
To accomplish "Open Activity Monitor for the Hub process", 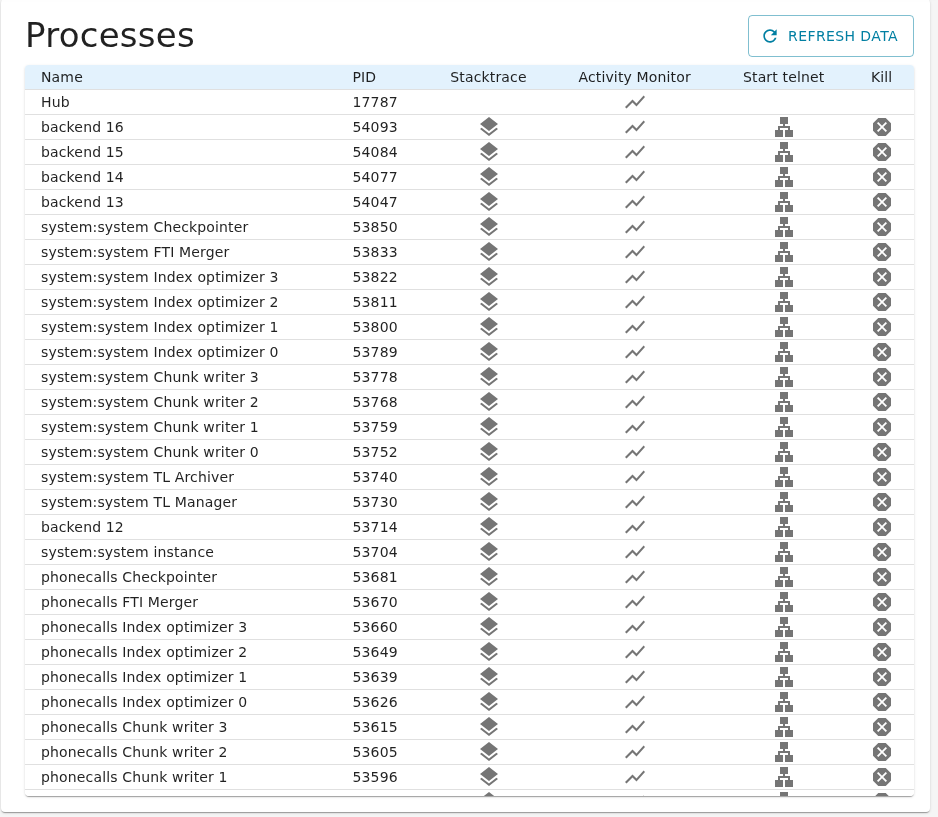I will pos(635,102).
